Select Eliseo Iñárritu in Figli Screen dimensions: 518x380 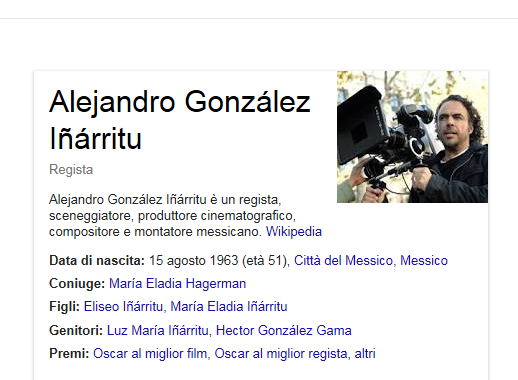click(123, 307)
